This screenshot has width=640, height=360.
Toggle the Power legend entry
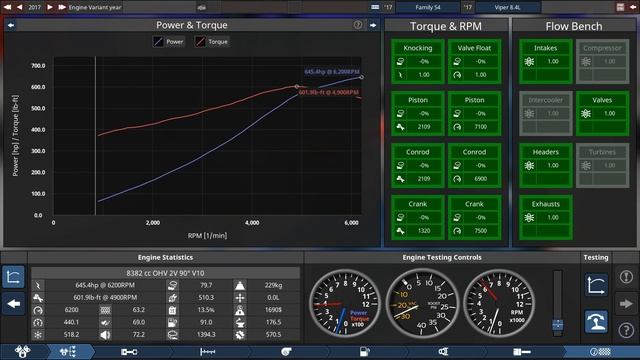point(169,42)
